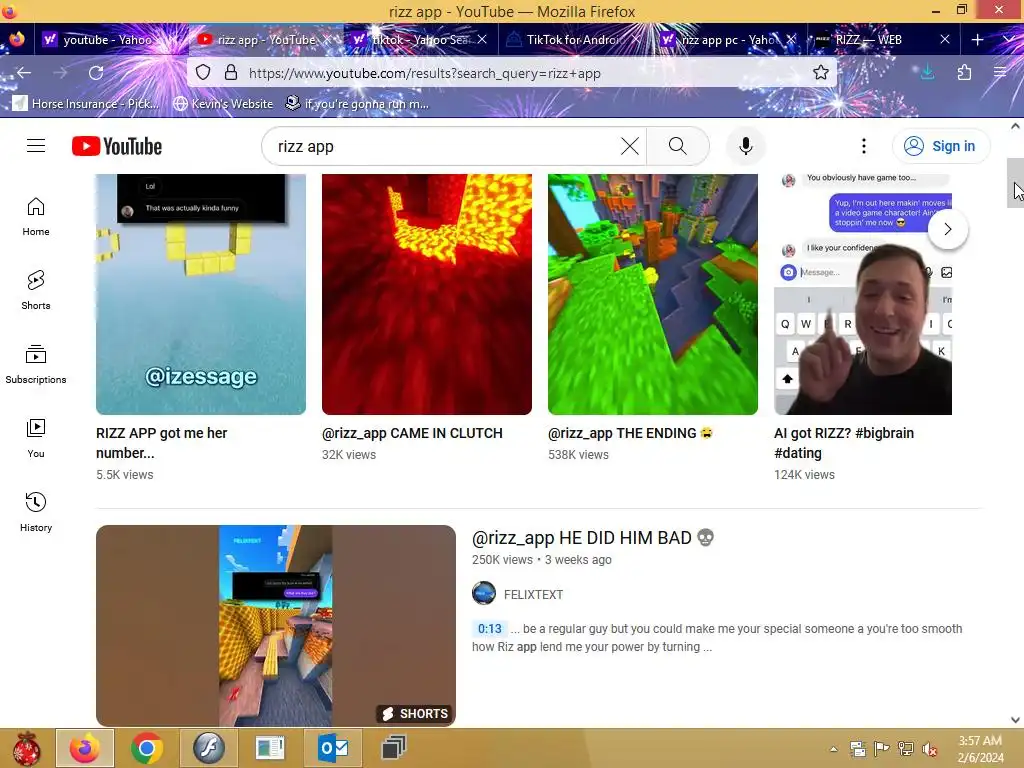The image size is (1024, 768).
Task: Open the Firefox downloads panel
Action: 927,72
